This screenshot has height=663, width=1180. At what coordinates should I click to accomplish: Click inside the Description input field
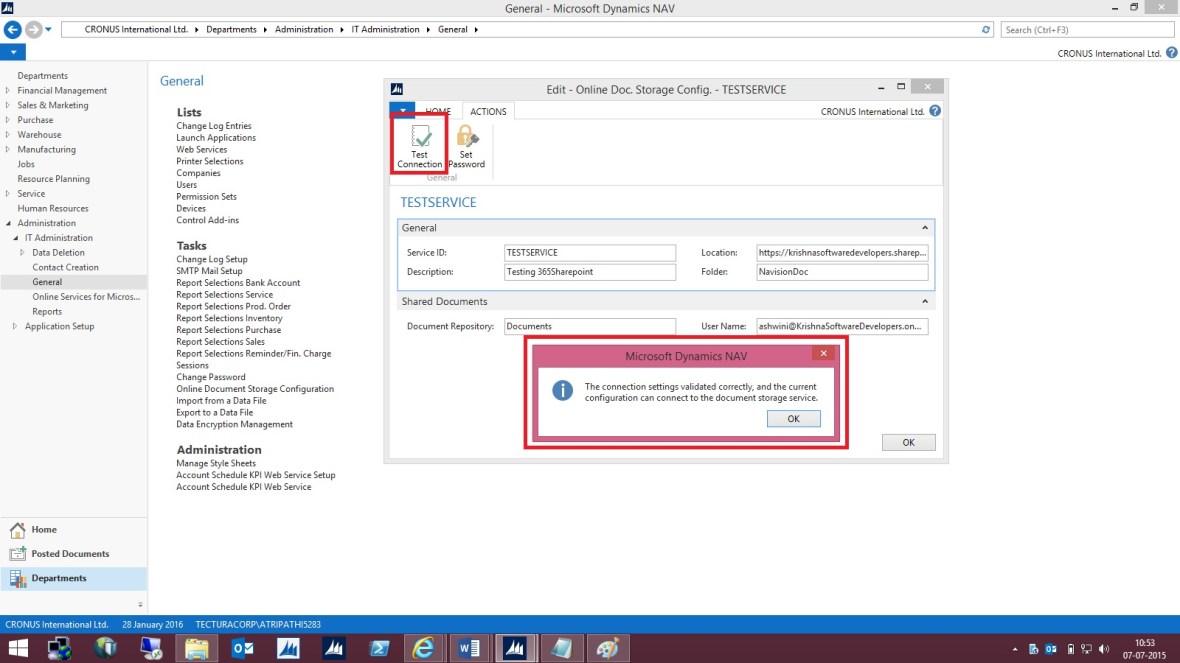click(589, 271)
